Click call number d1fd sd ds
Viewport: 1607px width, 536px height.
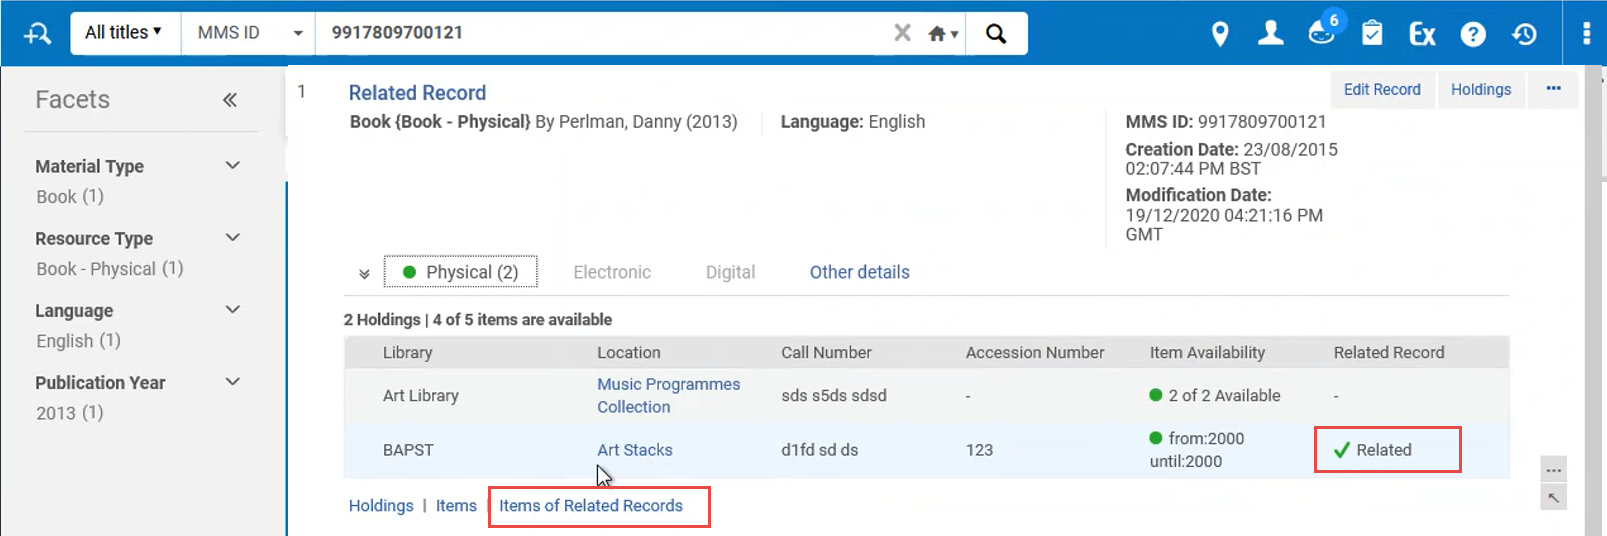[x=820, y=450]
